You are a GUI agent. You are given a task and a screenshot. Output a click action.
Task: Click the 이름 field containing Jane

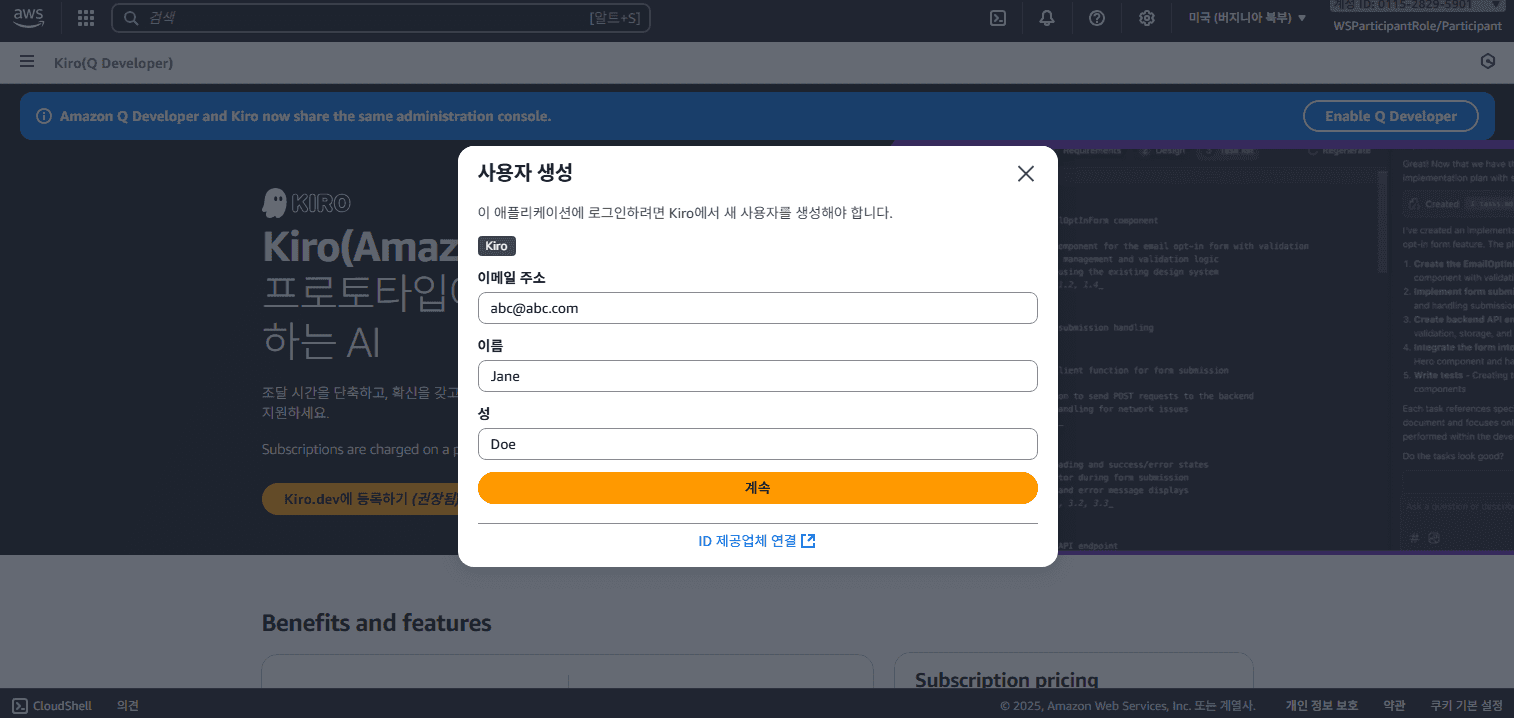[757, 376]
